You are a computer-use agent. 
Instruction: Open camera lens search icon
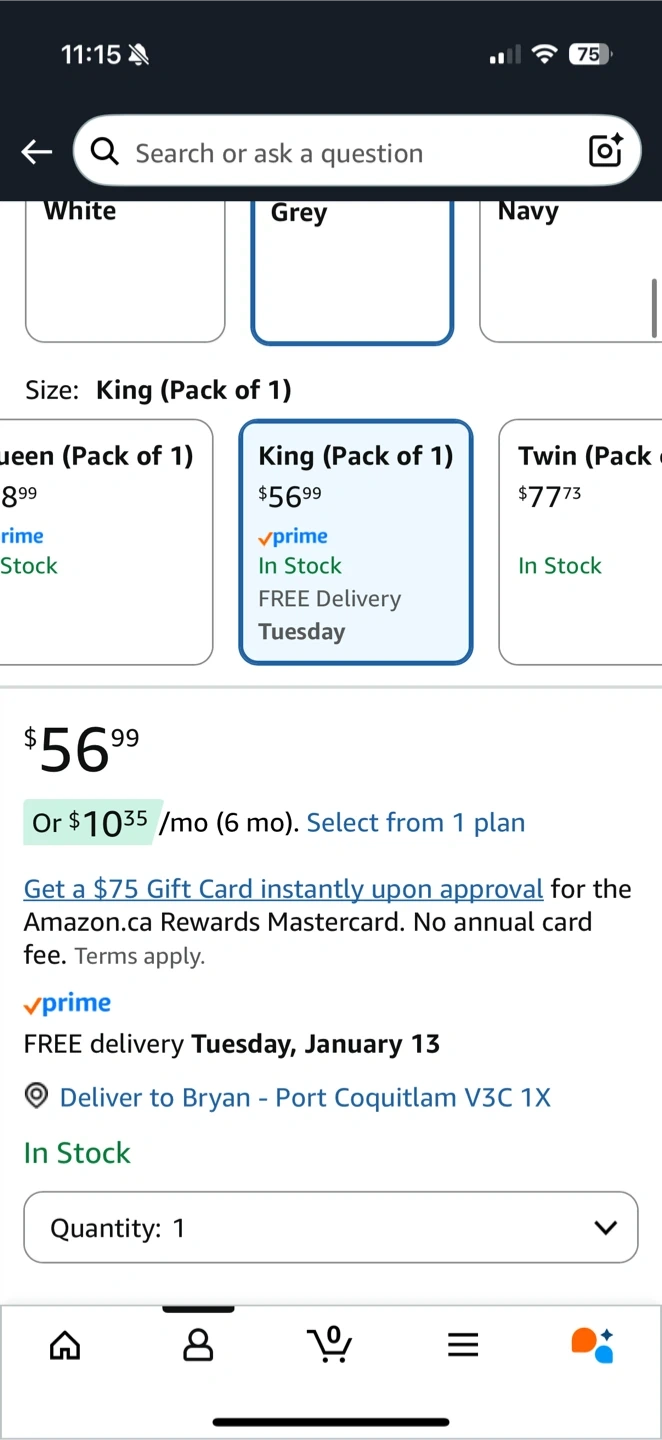point(606,151)
